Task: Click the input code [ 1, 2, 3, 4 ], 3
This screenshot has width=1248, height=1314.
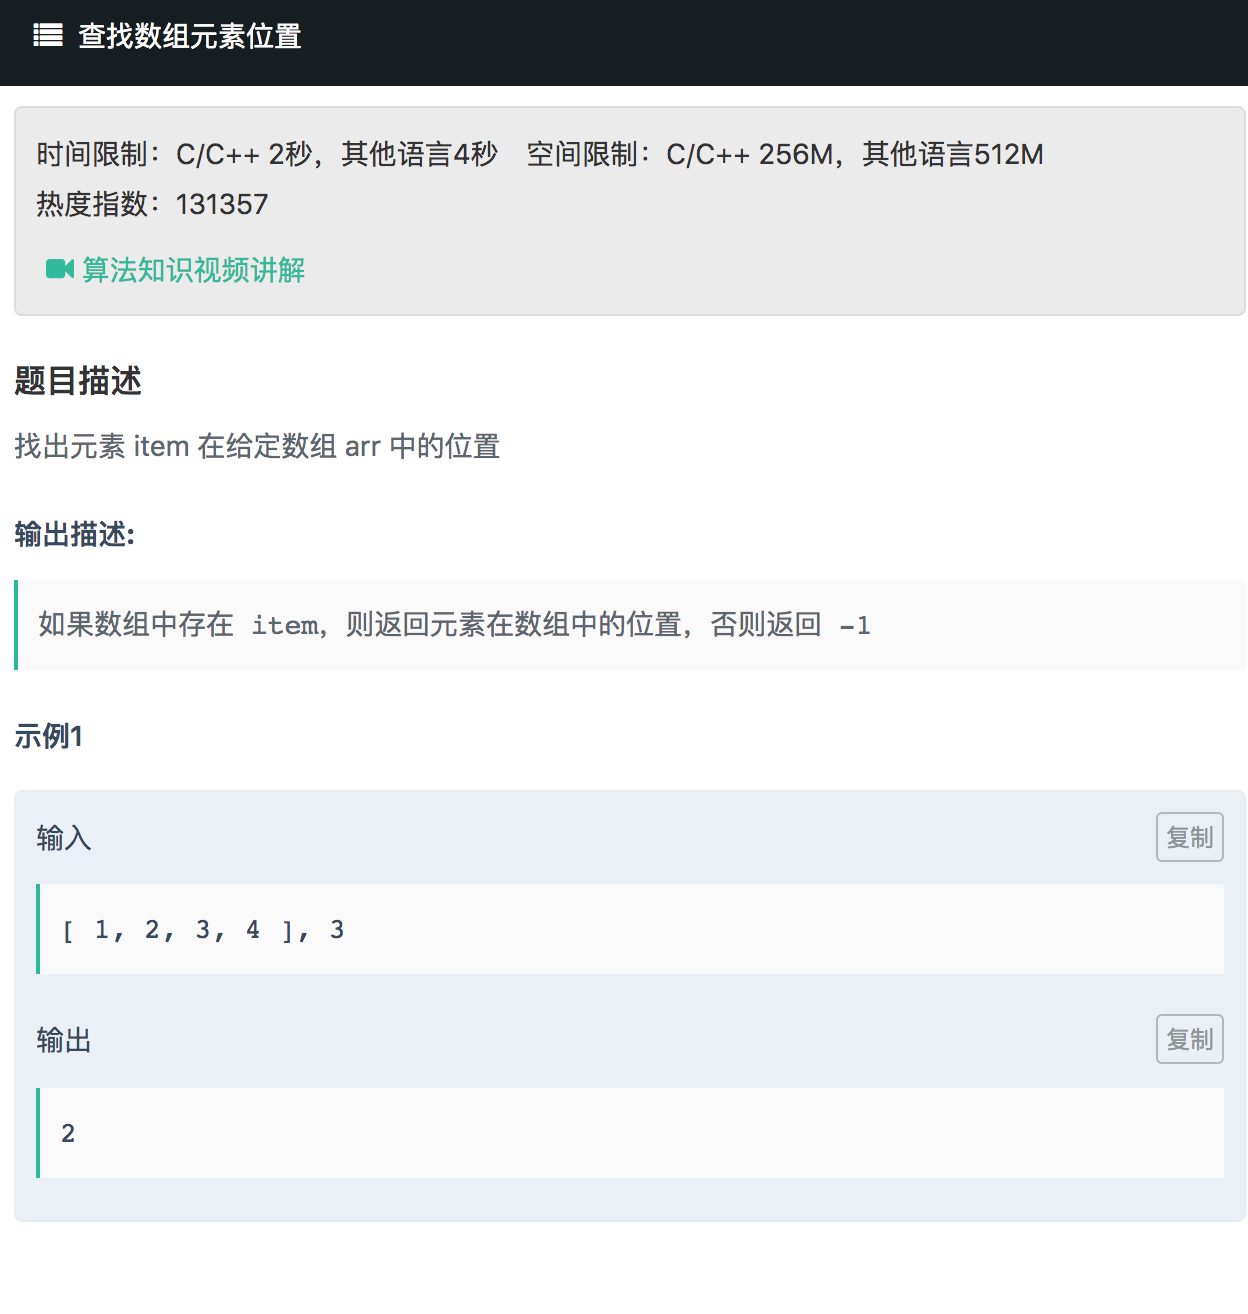Action: (203, 930)
